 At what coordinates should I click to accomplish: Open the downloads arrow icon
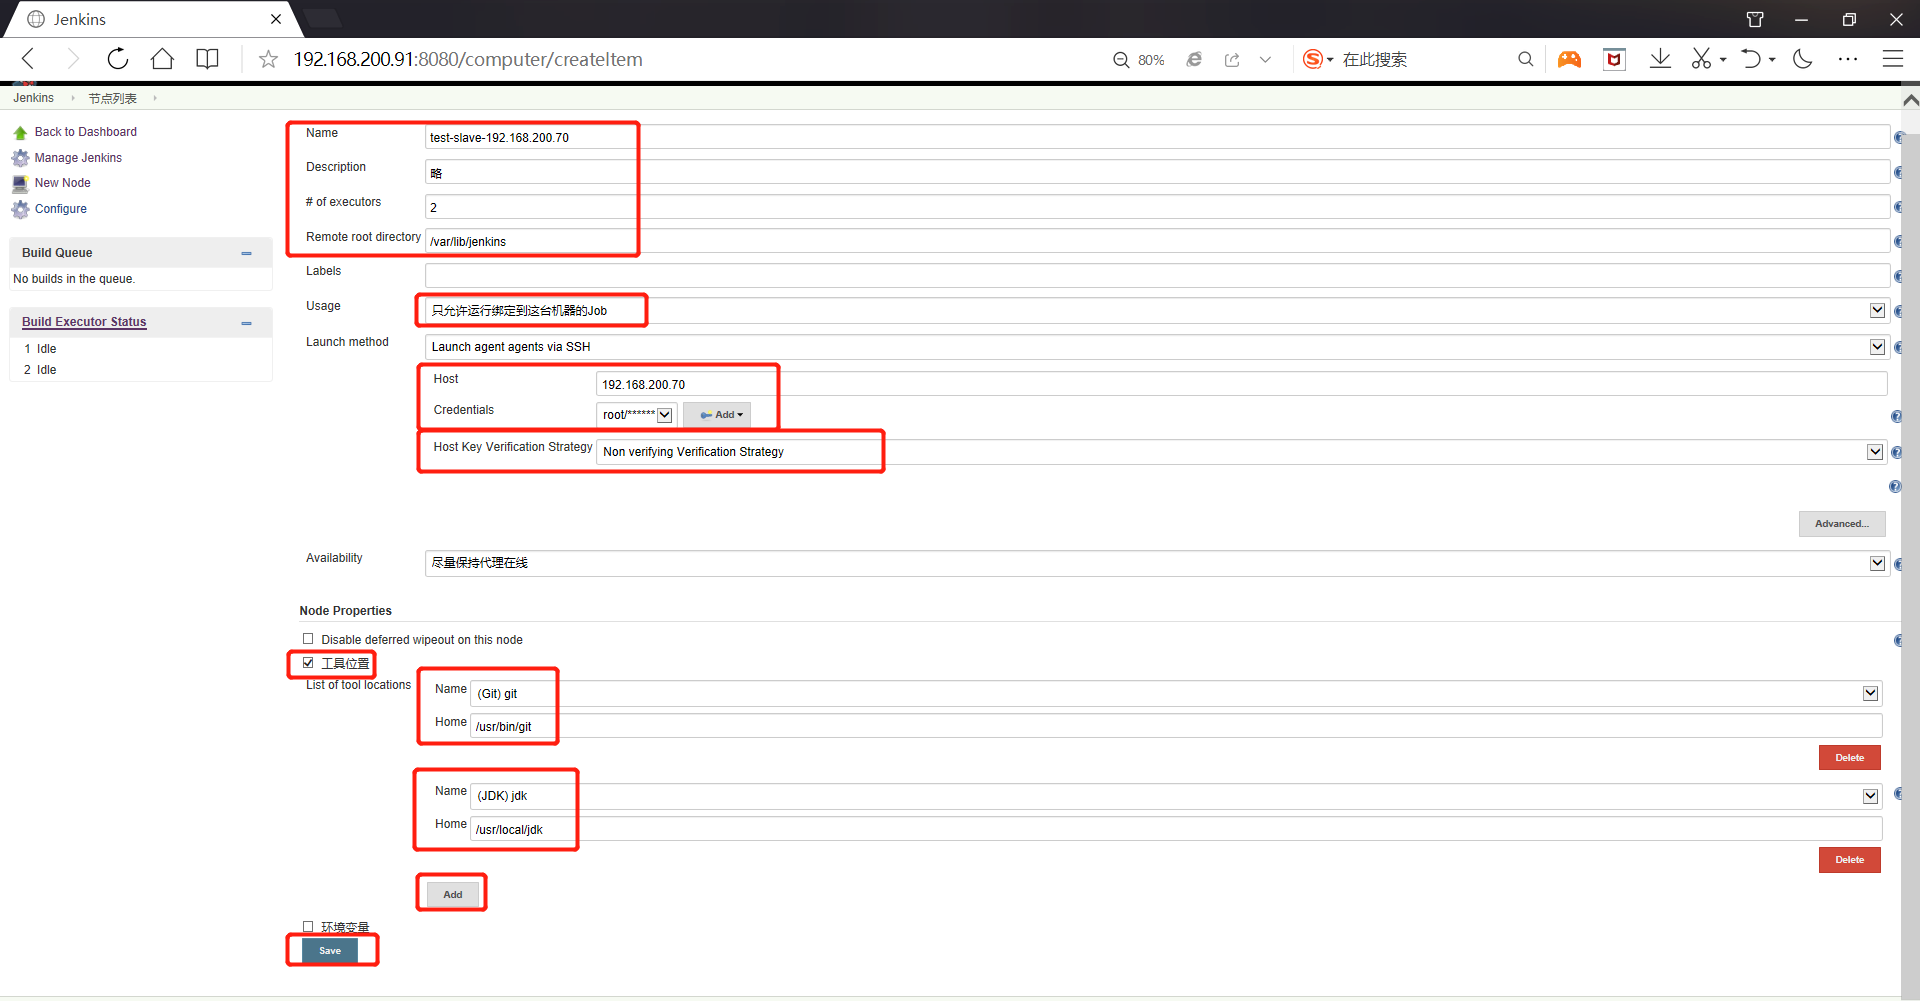click(1660, 59)
